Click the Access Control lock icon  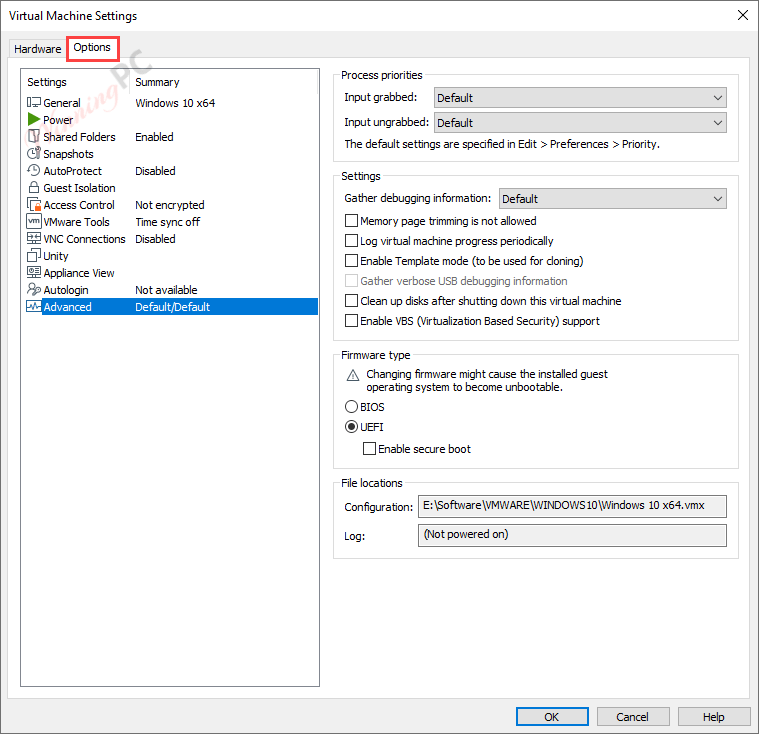tap(33, 204)
